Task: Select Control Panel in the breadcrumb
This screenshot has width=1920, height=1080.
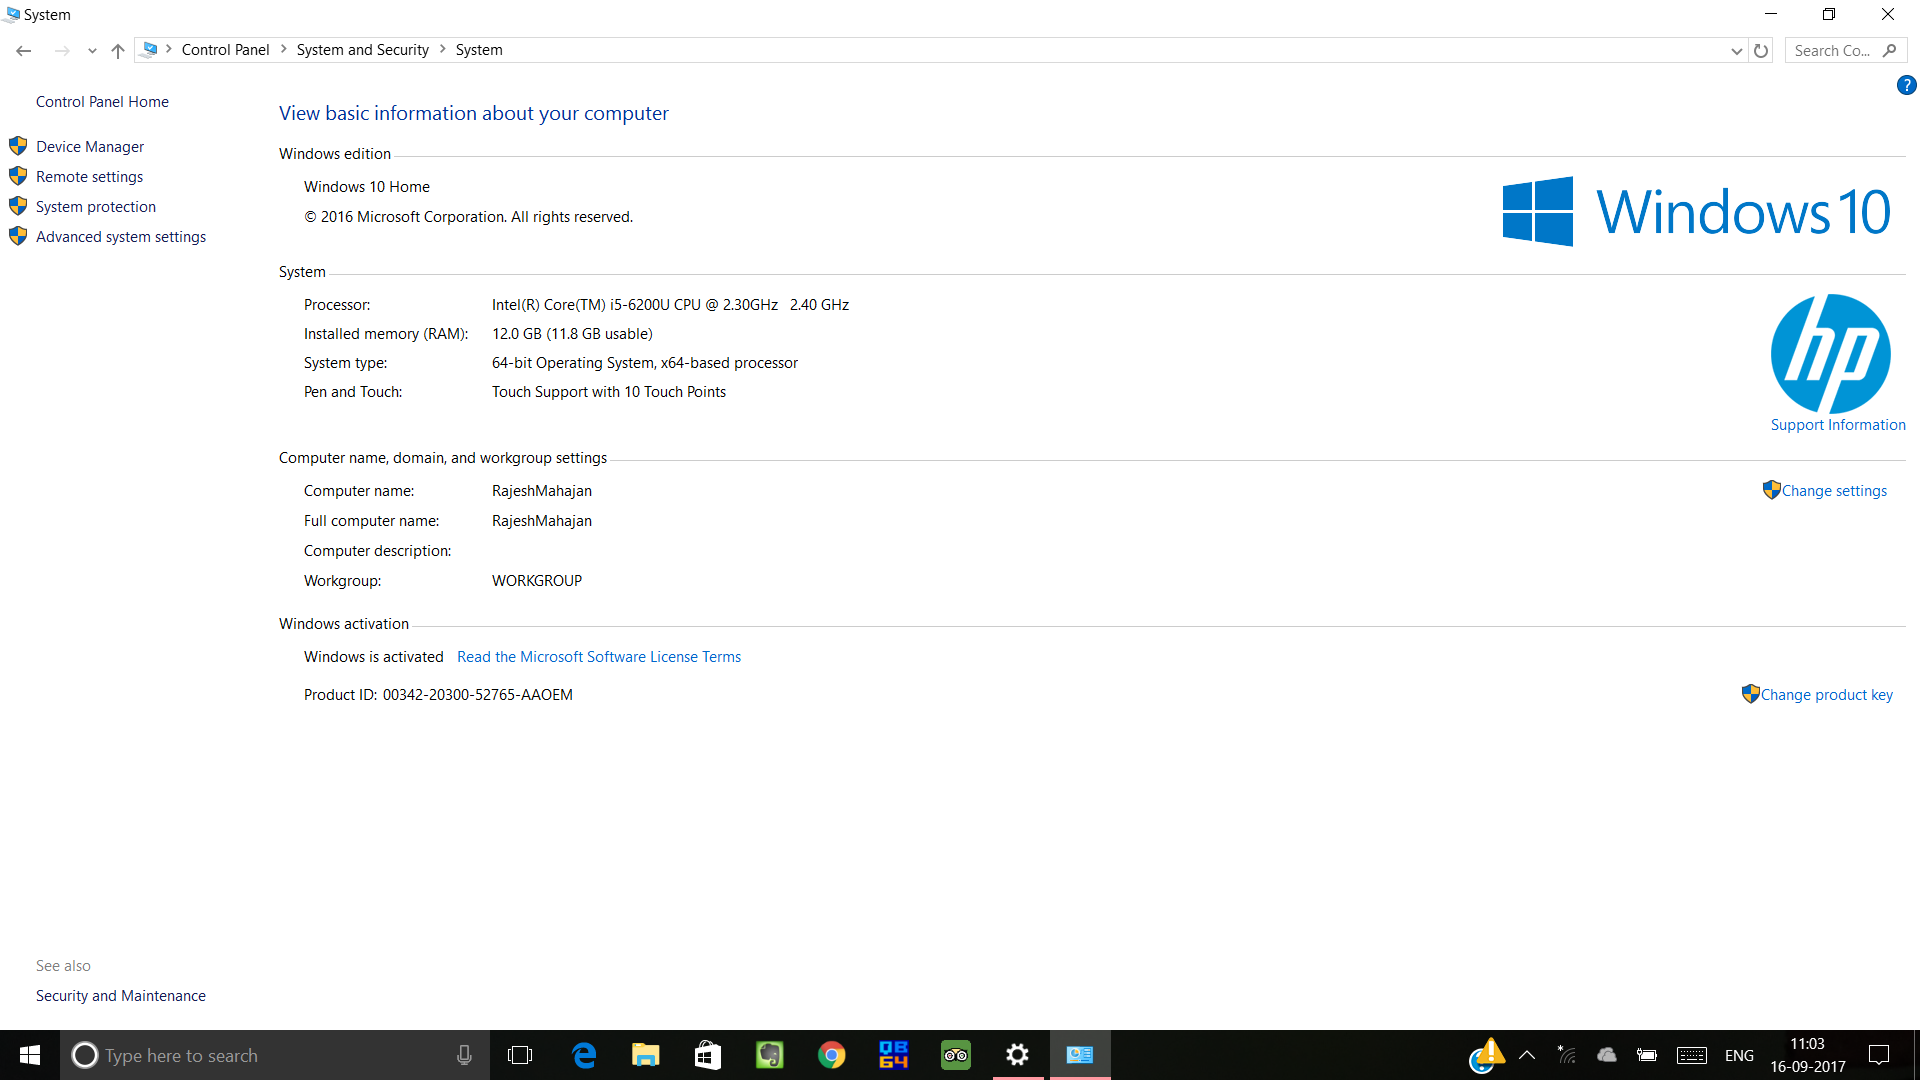Action: coord(225,50)
